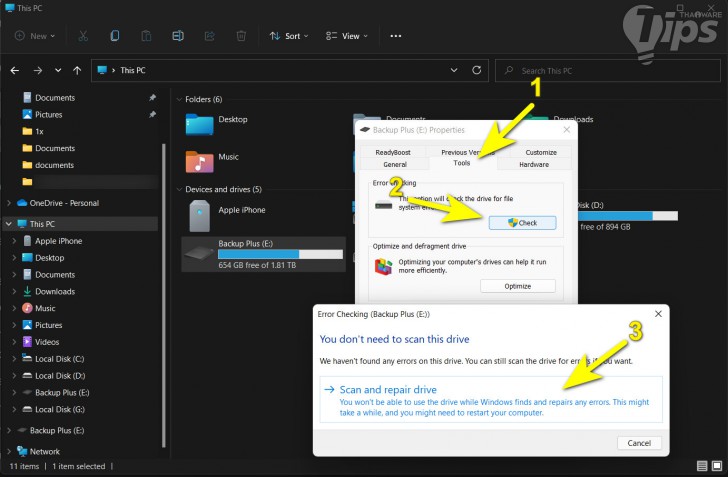The height and width of the screenshot is (477, 728).
Task: Select the Apple iPhone device icon
Action: 199,216
